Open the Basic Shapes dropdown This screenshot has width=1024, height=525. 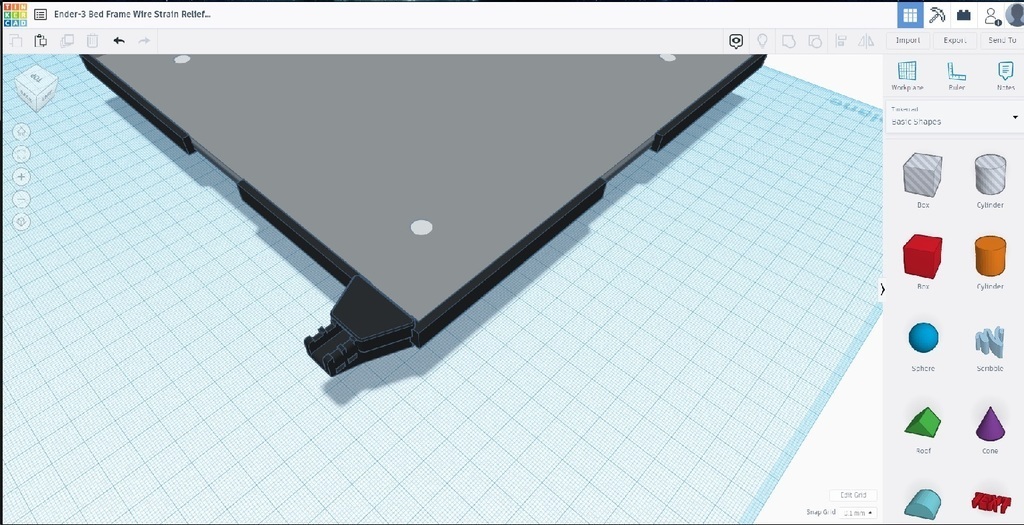pos(953,117)
